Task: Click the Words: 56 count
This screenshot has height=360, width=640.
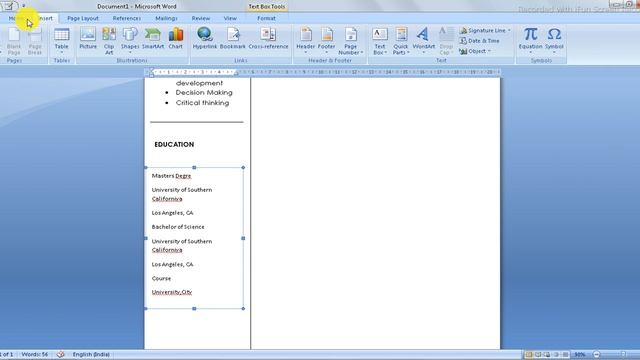Action: (x=35, y=354)
